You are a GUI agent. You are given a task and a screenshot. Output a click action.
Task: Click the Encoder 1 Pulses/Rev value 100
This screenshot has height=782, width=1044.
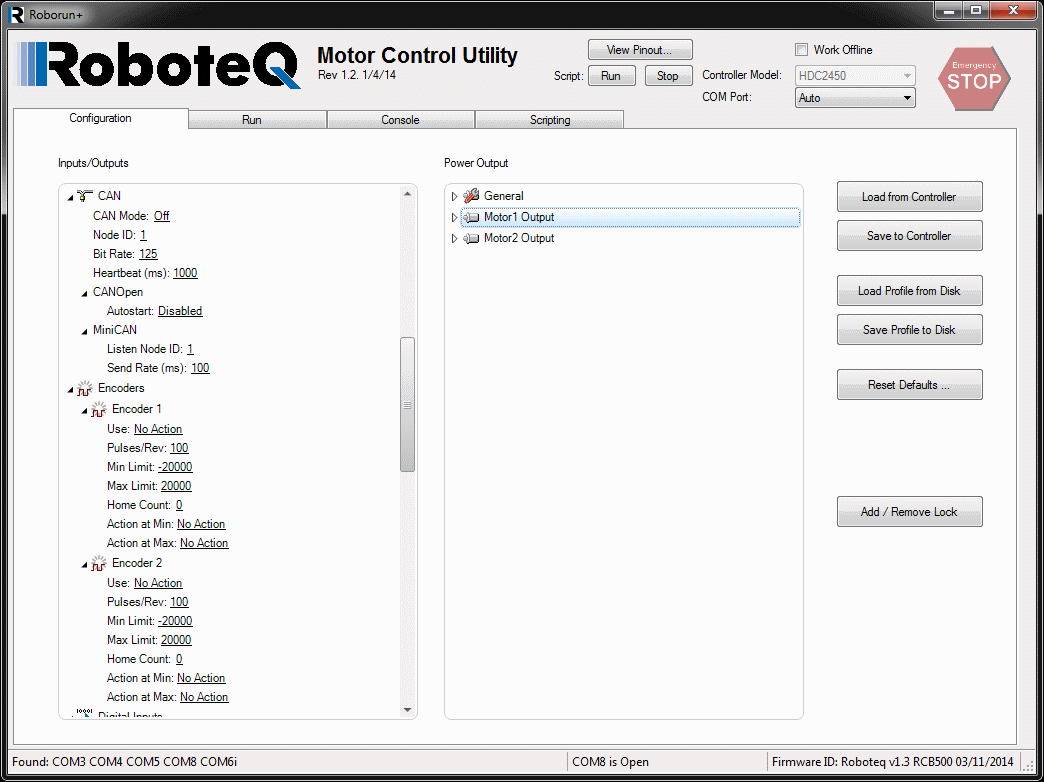[x=179, y=448]
